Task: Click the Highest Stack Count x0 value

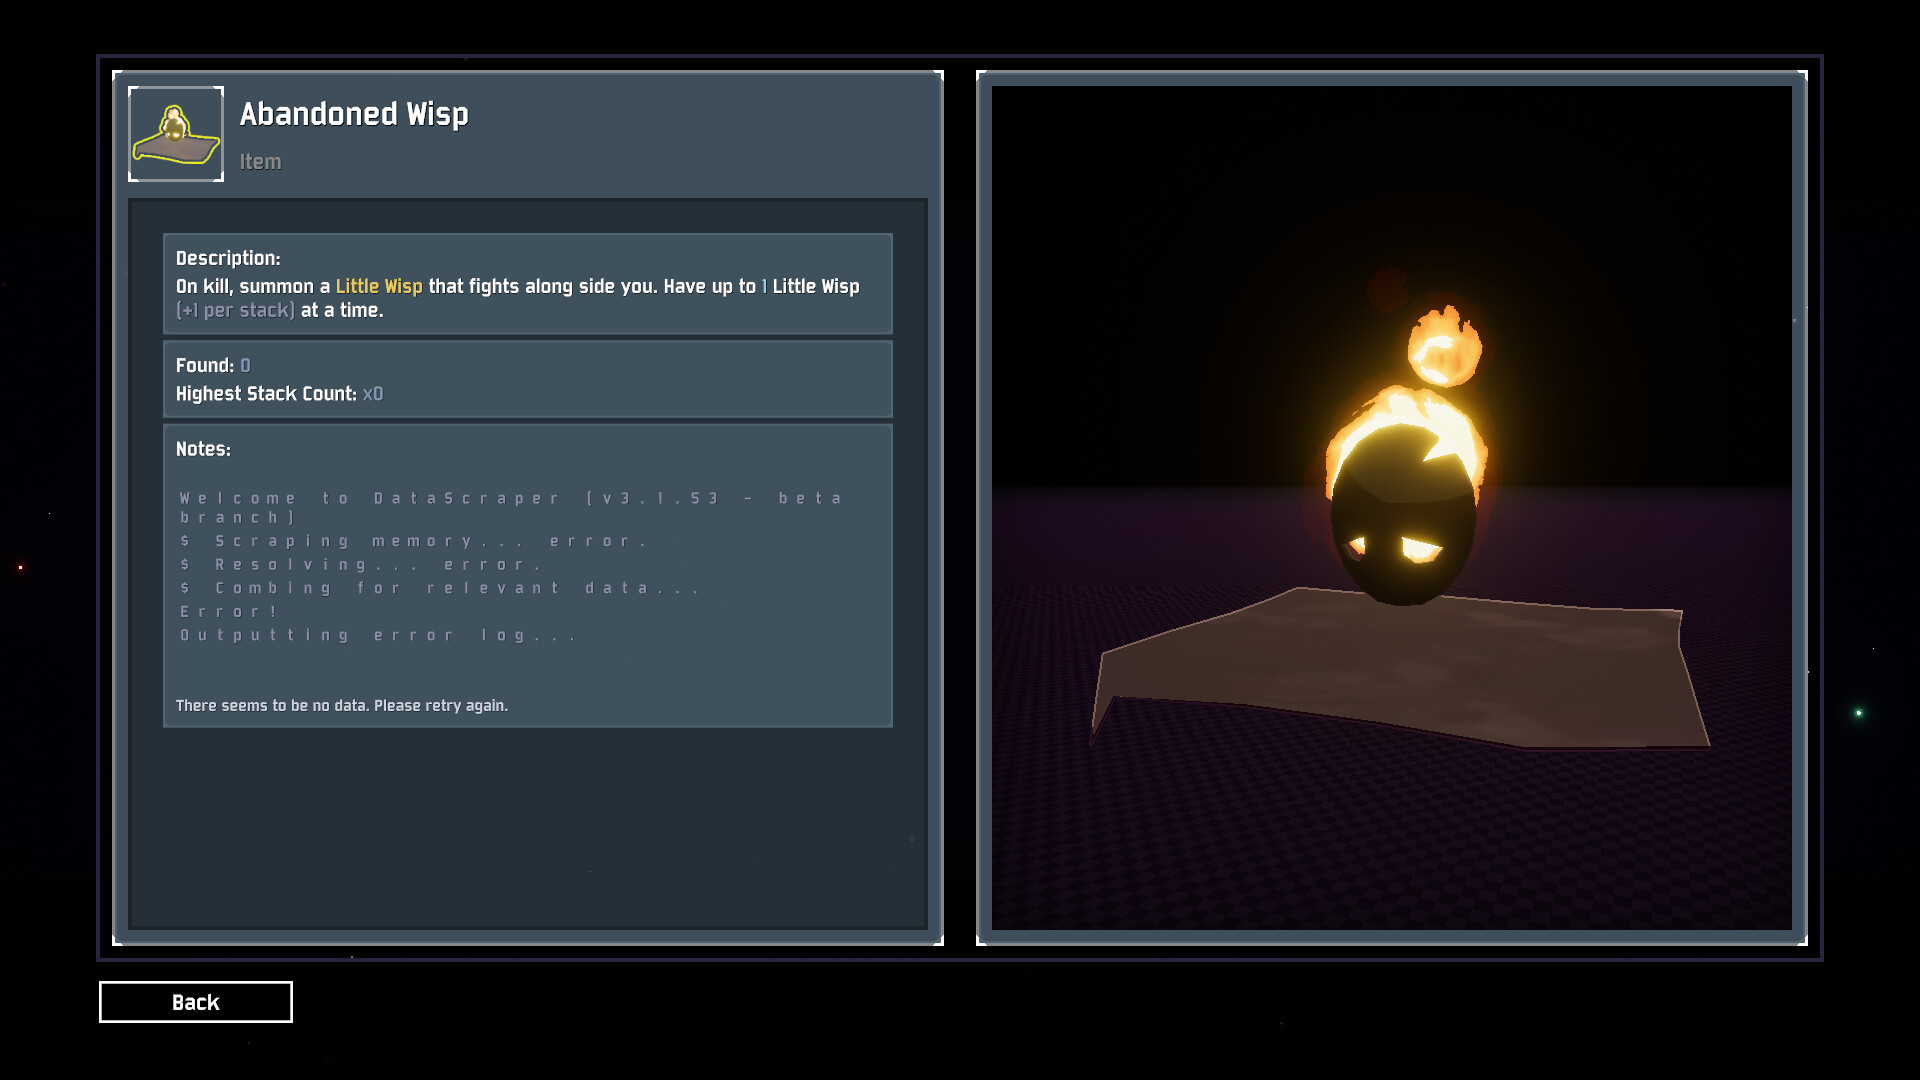Action: (x=372, y=394)
